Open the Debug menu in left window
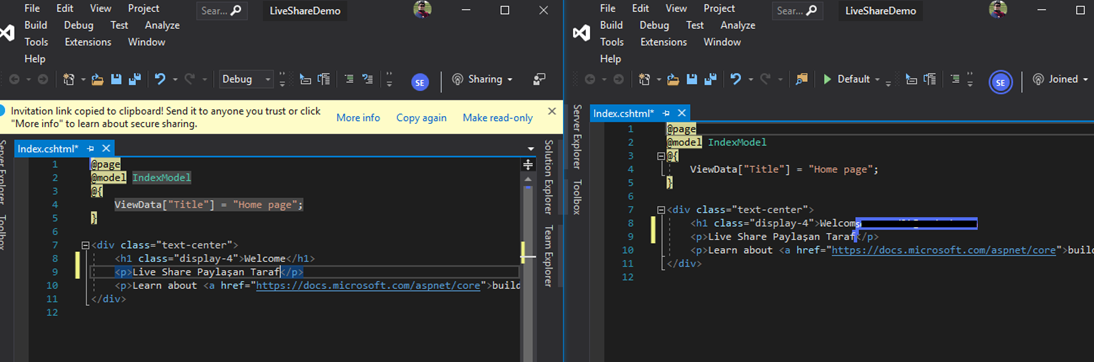 [x=78, y=25]
